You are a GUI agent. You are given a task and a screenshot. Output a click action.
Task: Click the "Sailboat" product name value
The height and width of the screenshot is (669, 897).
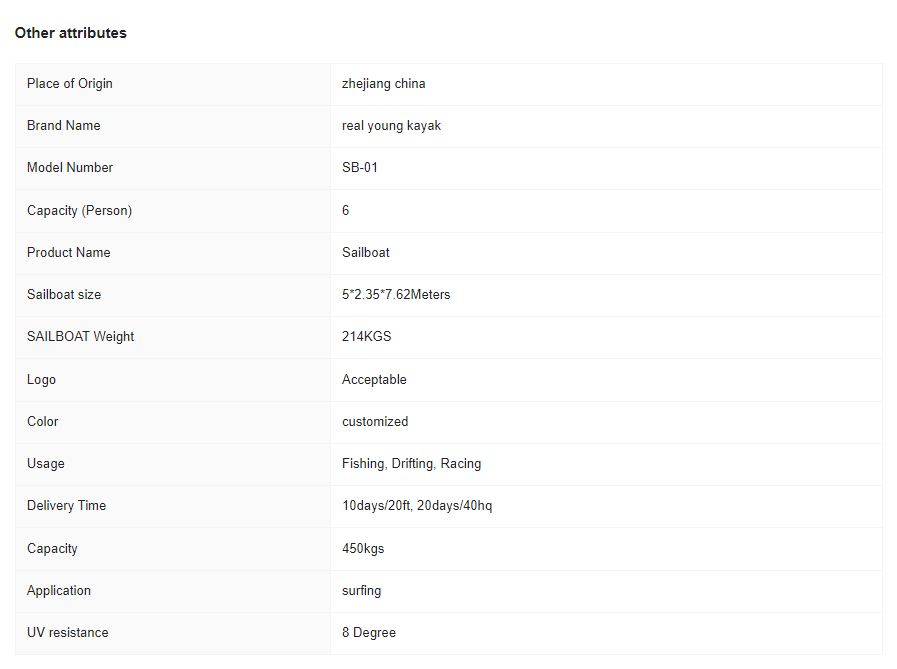[x=366, y=253]
